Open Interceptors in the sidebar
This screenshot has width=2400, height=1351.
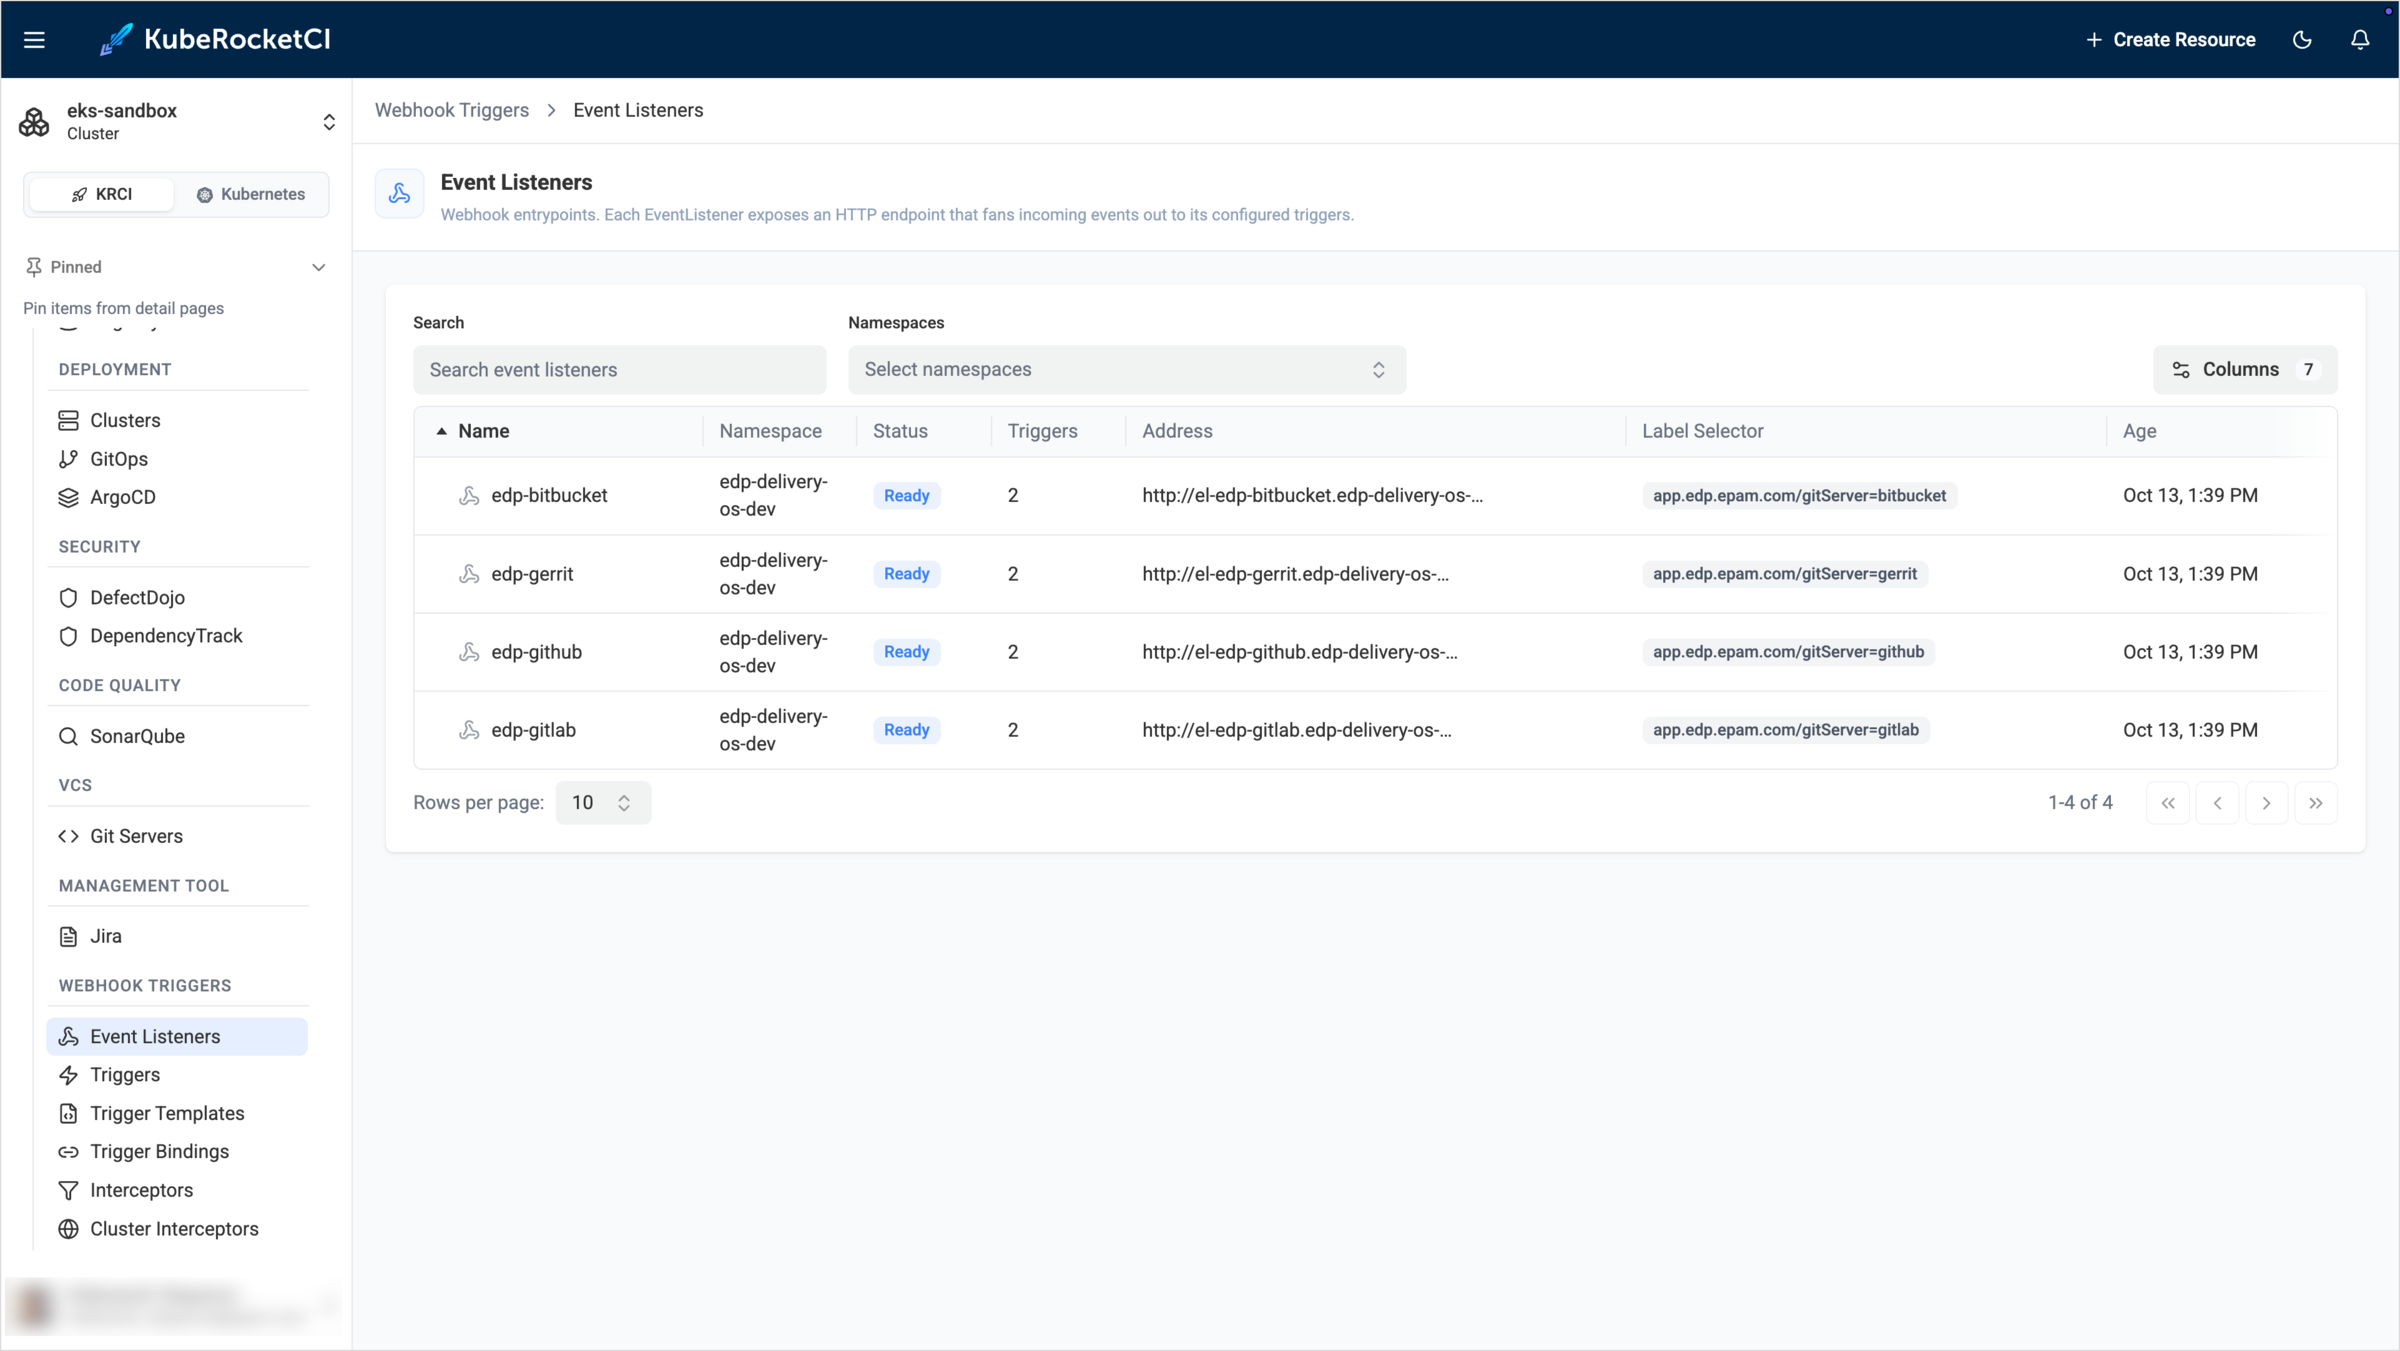click(176, 1190)
